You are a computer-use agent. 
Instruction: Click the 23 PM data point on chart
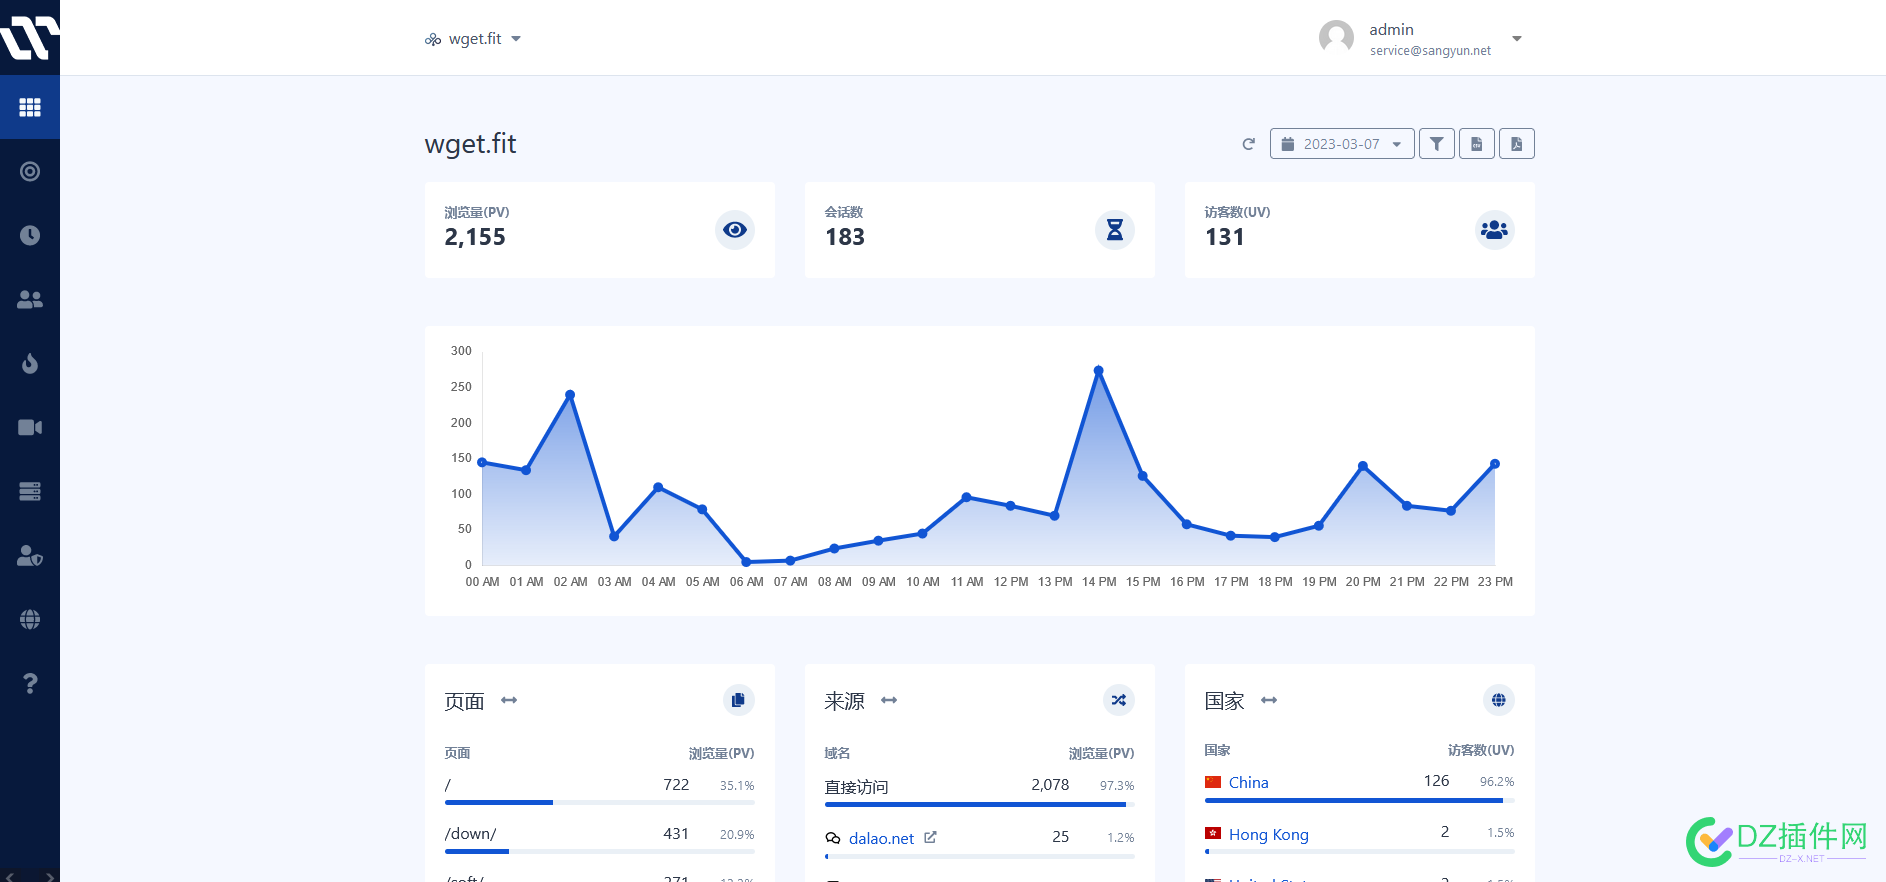(1495, 464)
